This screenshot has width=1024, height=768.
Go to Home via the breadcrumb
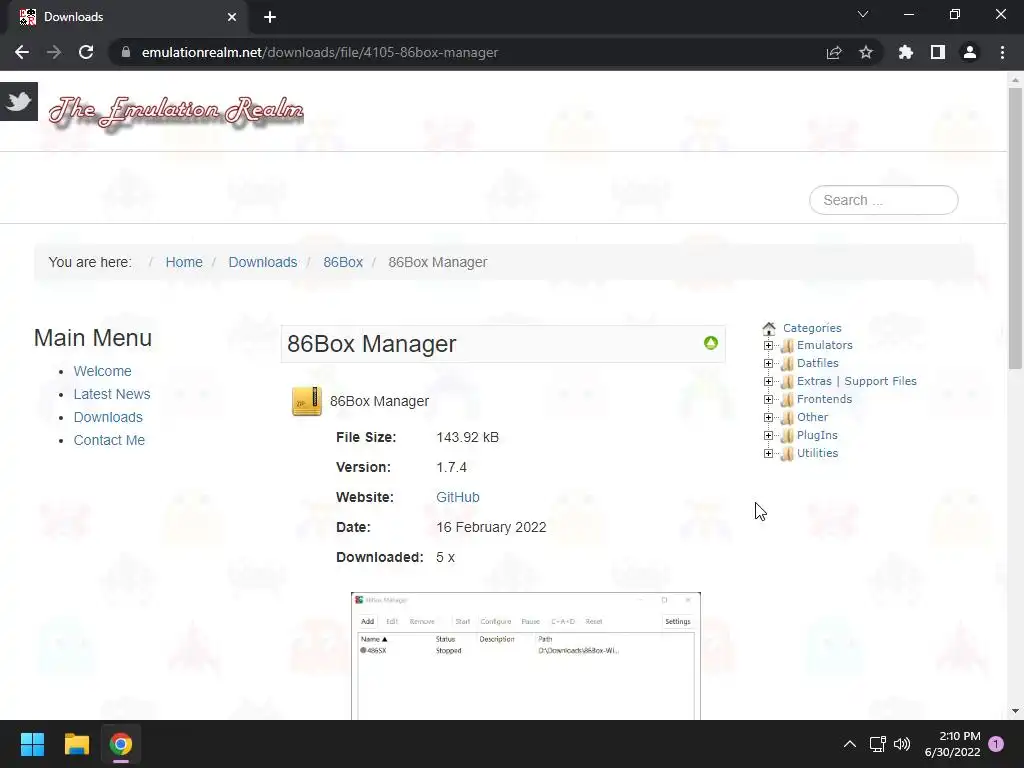point(184,262)
